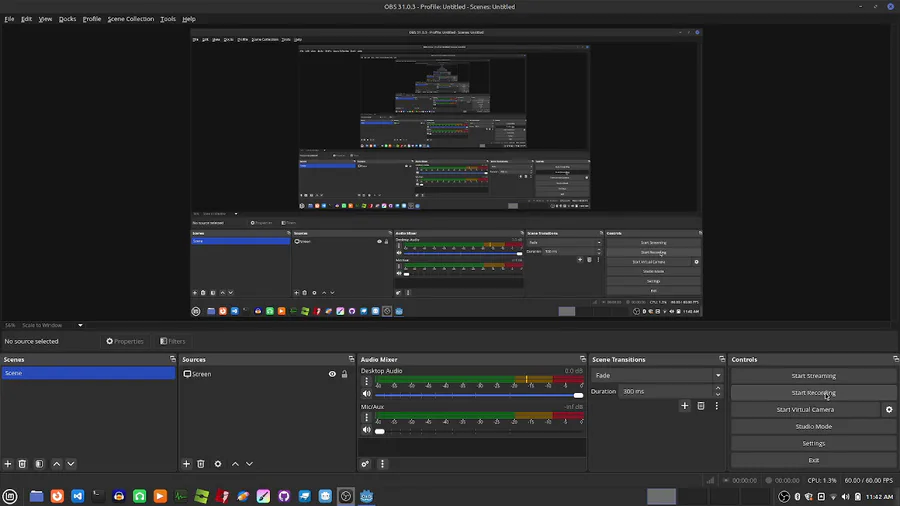Mute the Desktop Audio channel

click(x=367, y=394)
